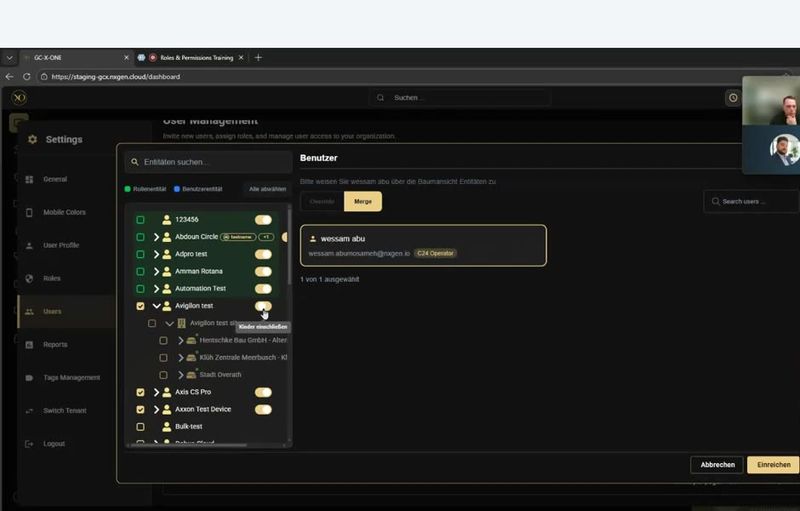The width and height of the screenshot is (800, 511).
Task: Click the browser back arrow
Action: pos(9,76)
